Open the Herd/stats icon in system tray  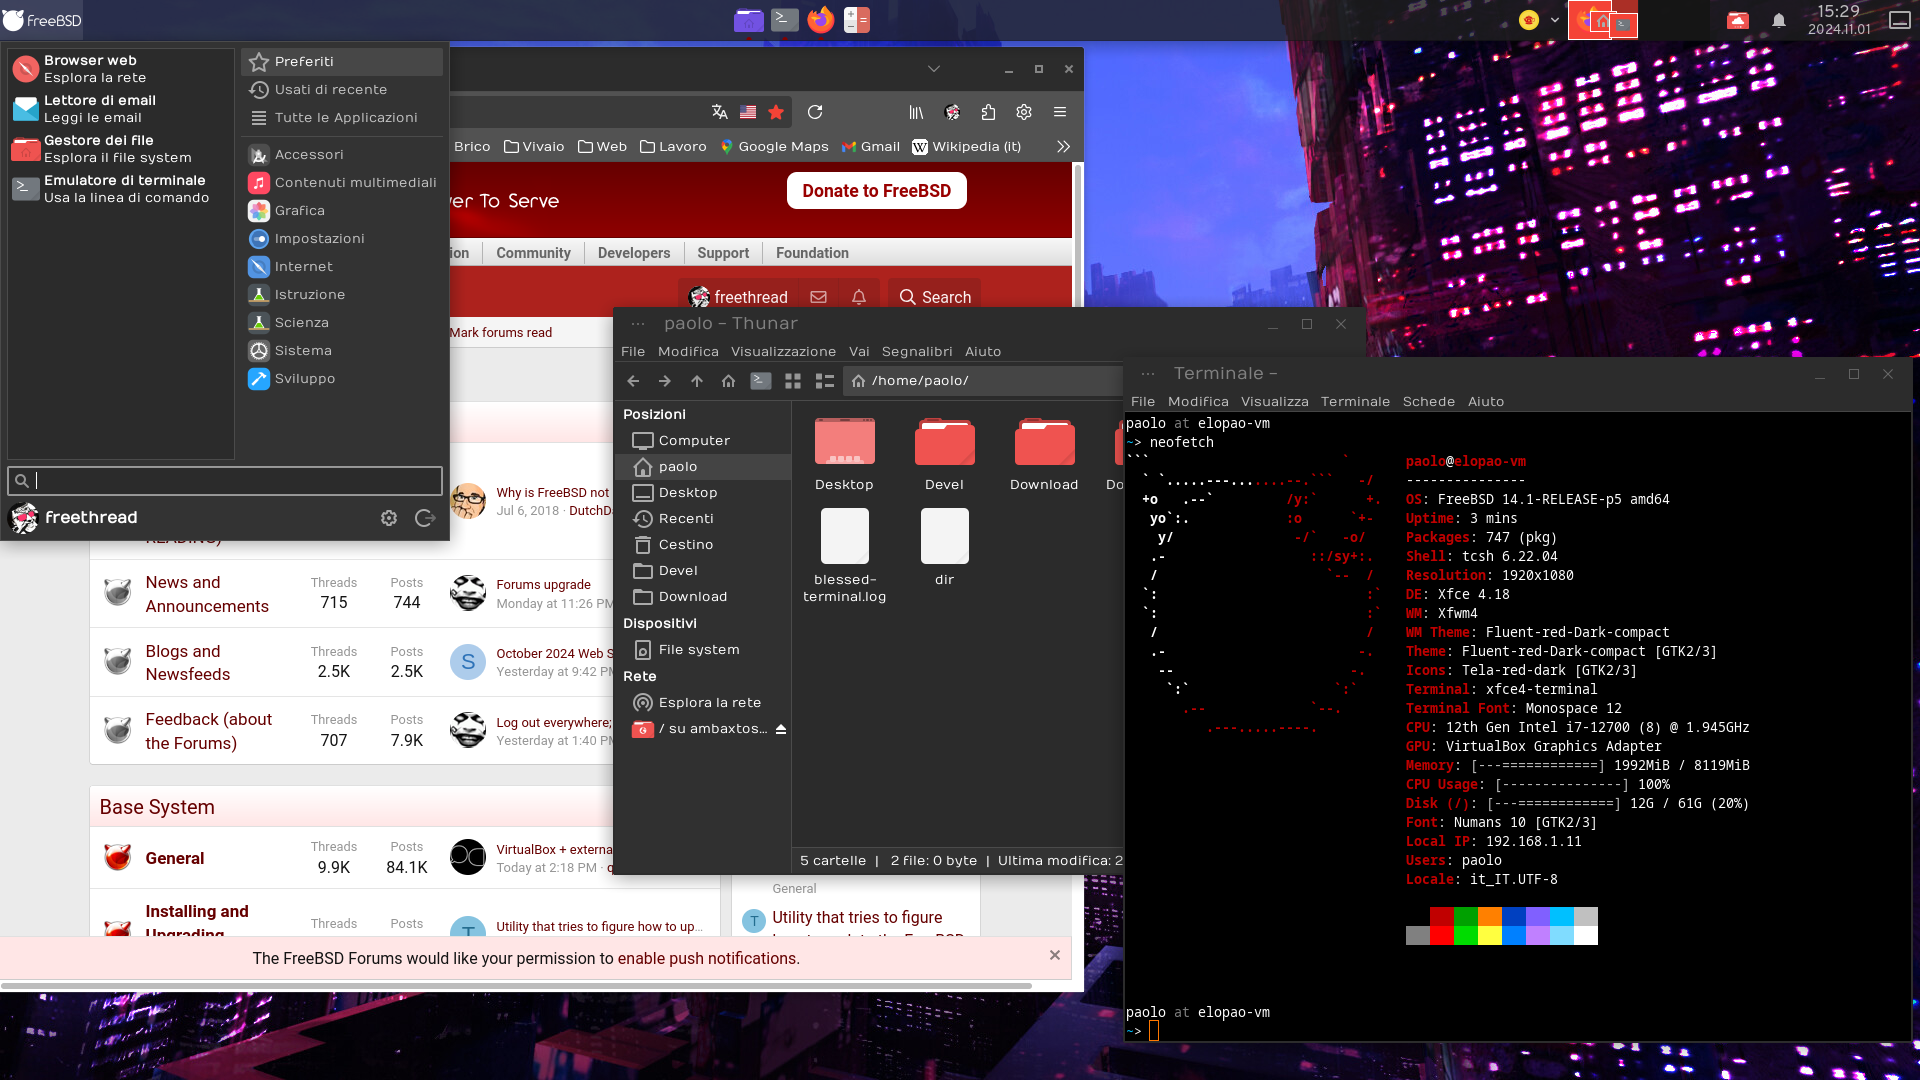click(x=1528, y=18)
